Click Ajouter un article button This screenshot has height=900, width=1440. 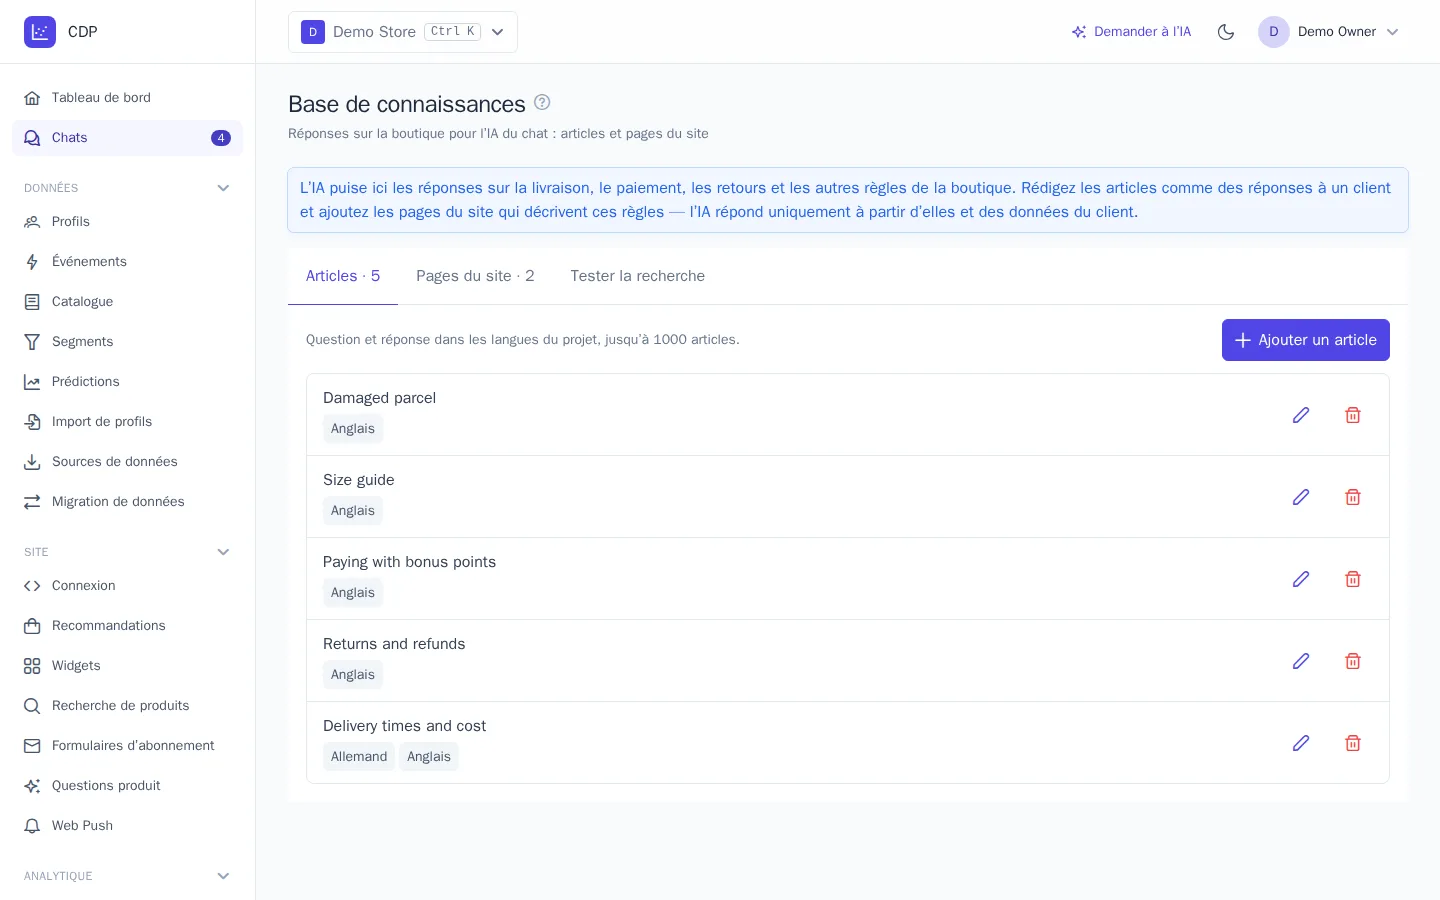[x=1306, y=340]
